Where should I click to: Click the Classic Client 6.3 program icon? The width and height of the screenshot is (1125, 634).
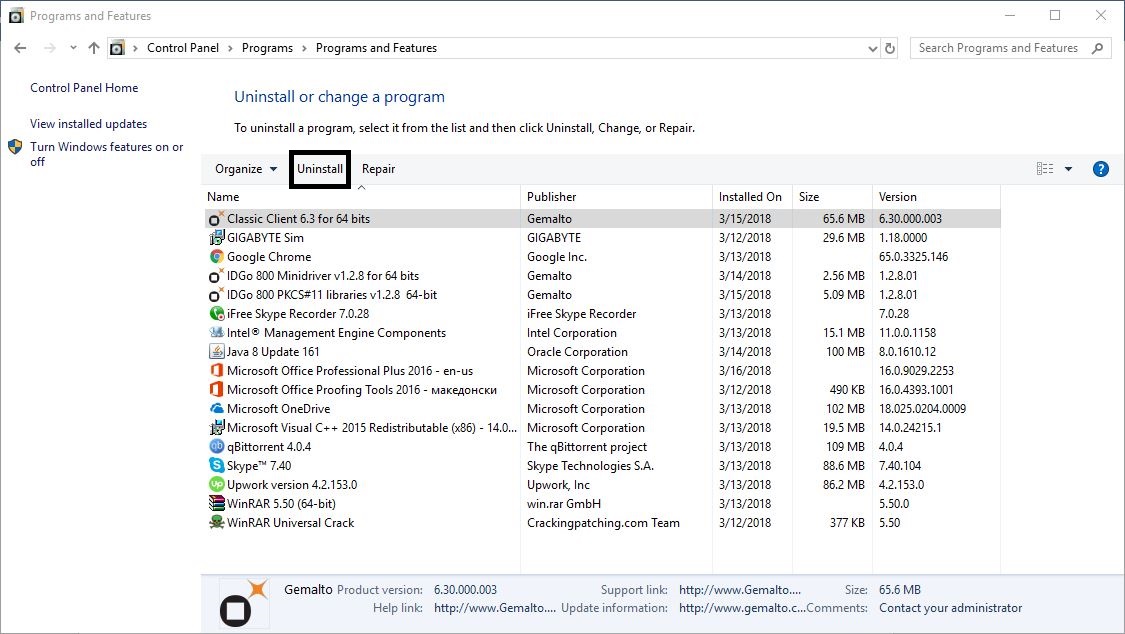(x=216, y=218)
